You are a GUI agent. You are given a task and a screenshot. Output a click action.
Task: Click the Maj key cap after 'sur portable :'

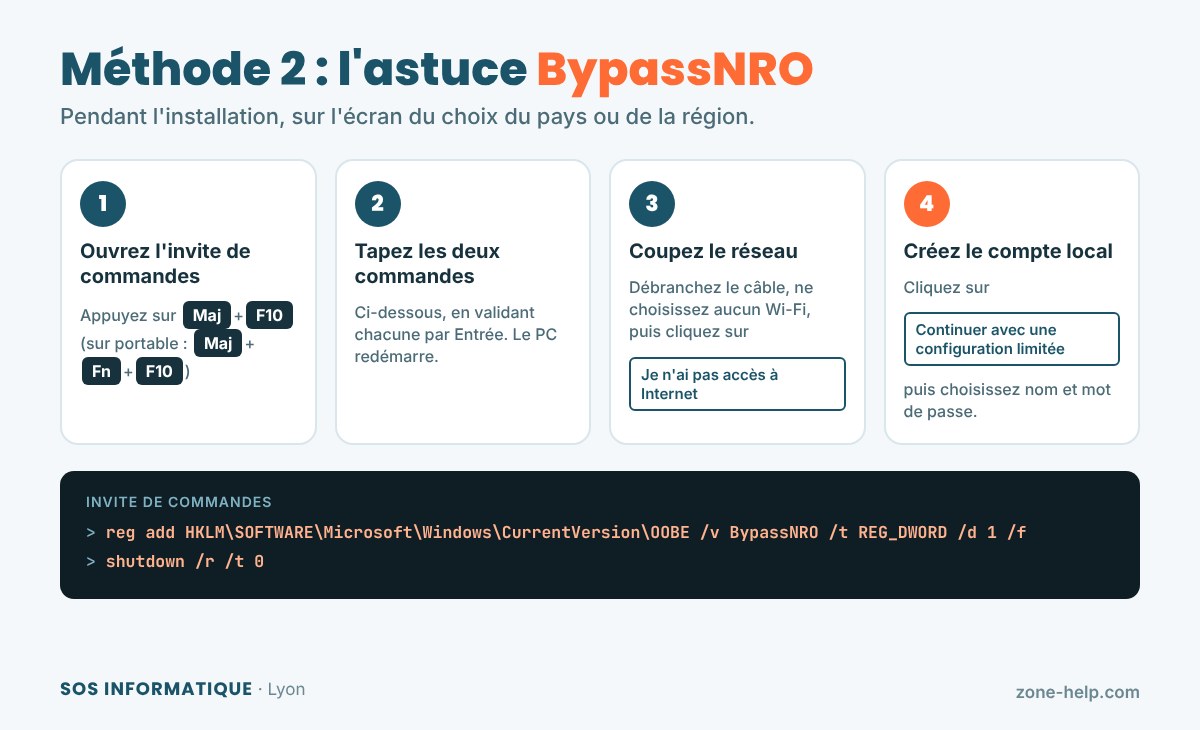(x=218, y=344)
